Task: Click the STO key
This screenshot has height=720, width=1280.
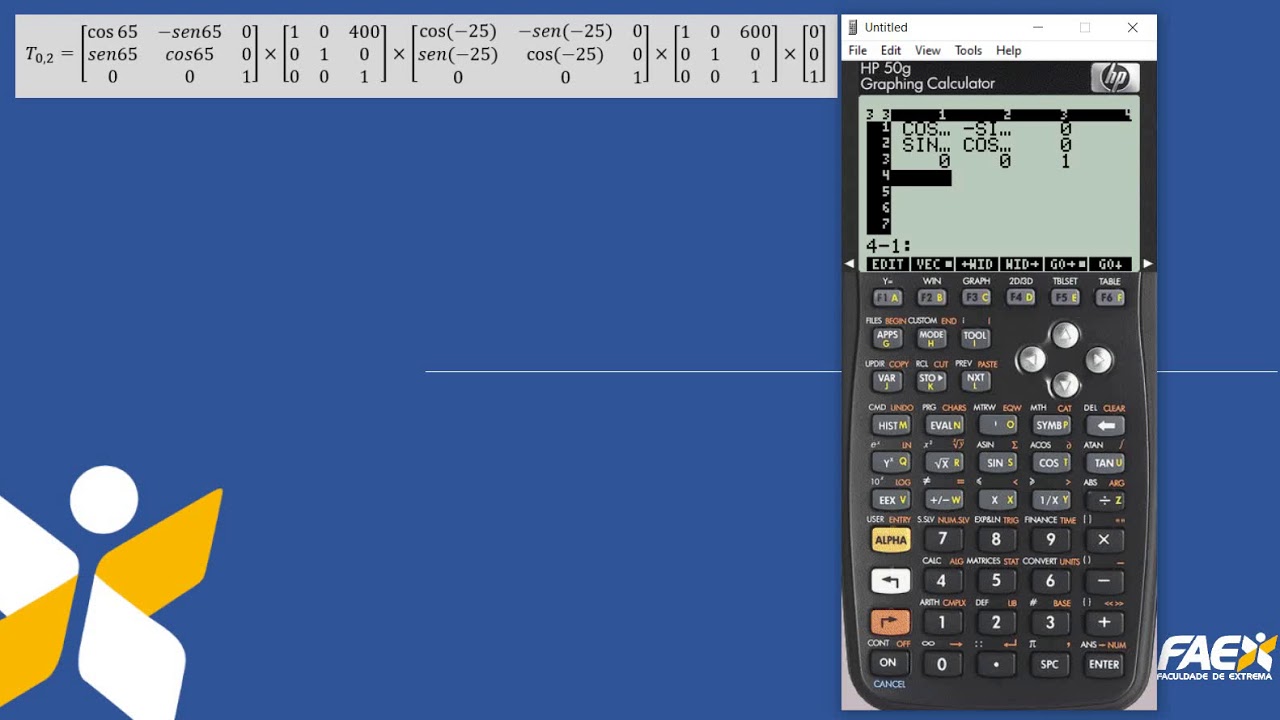Action: [x=932, y=381]
